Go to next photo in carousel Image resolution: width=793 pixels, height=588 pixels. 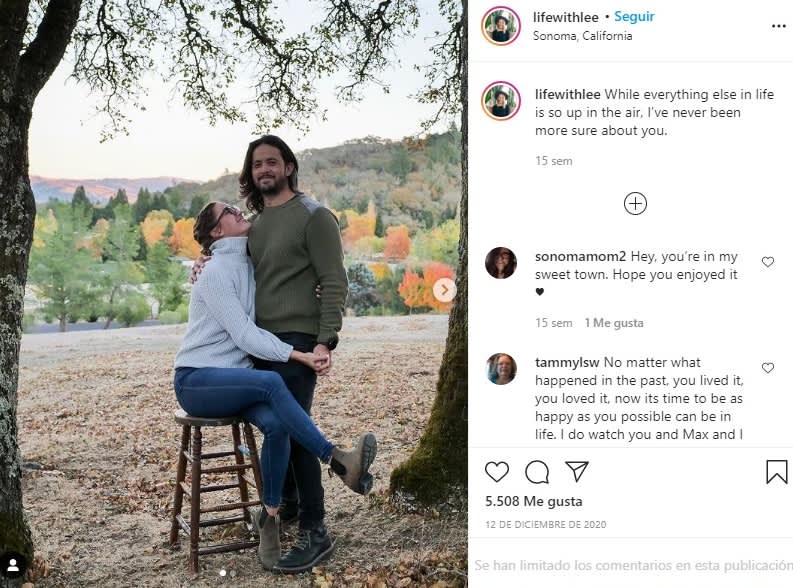444,290
